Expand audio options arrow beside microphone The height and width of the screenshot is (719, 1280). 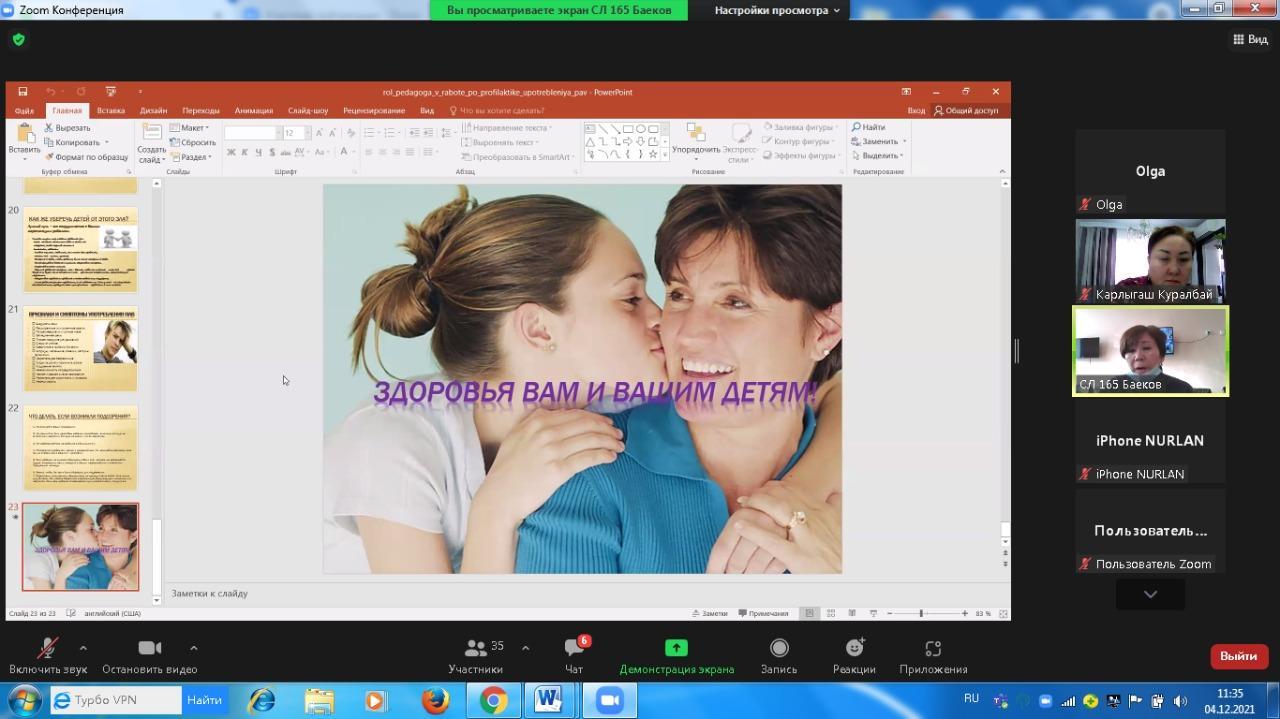(83, 648)
